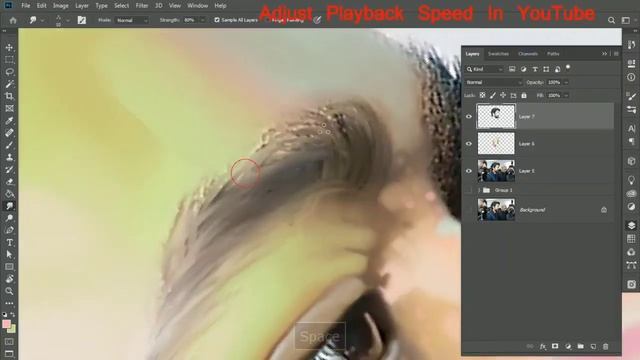
Task: Open the Opacity dropdown arrow
Action: tap(566, 82)
